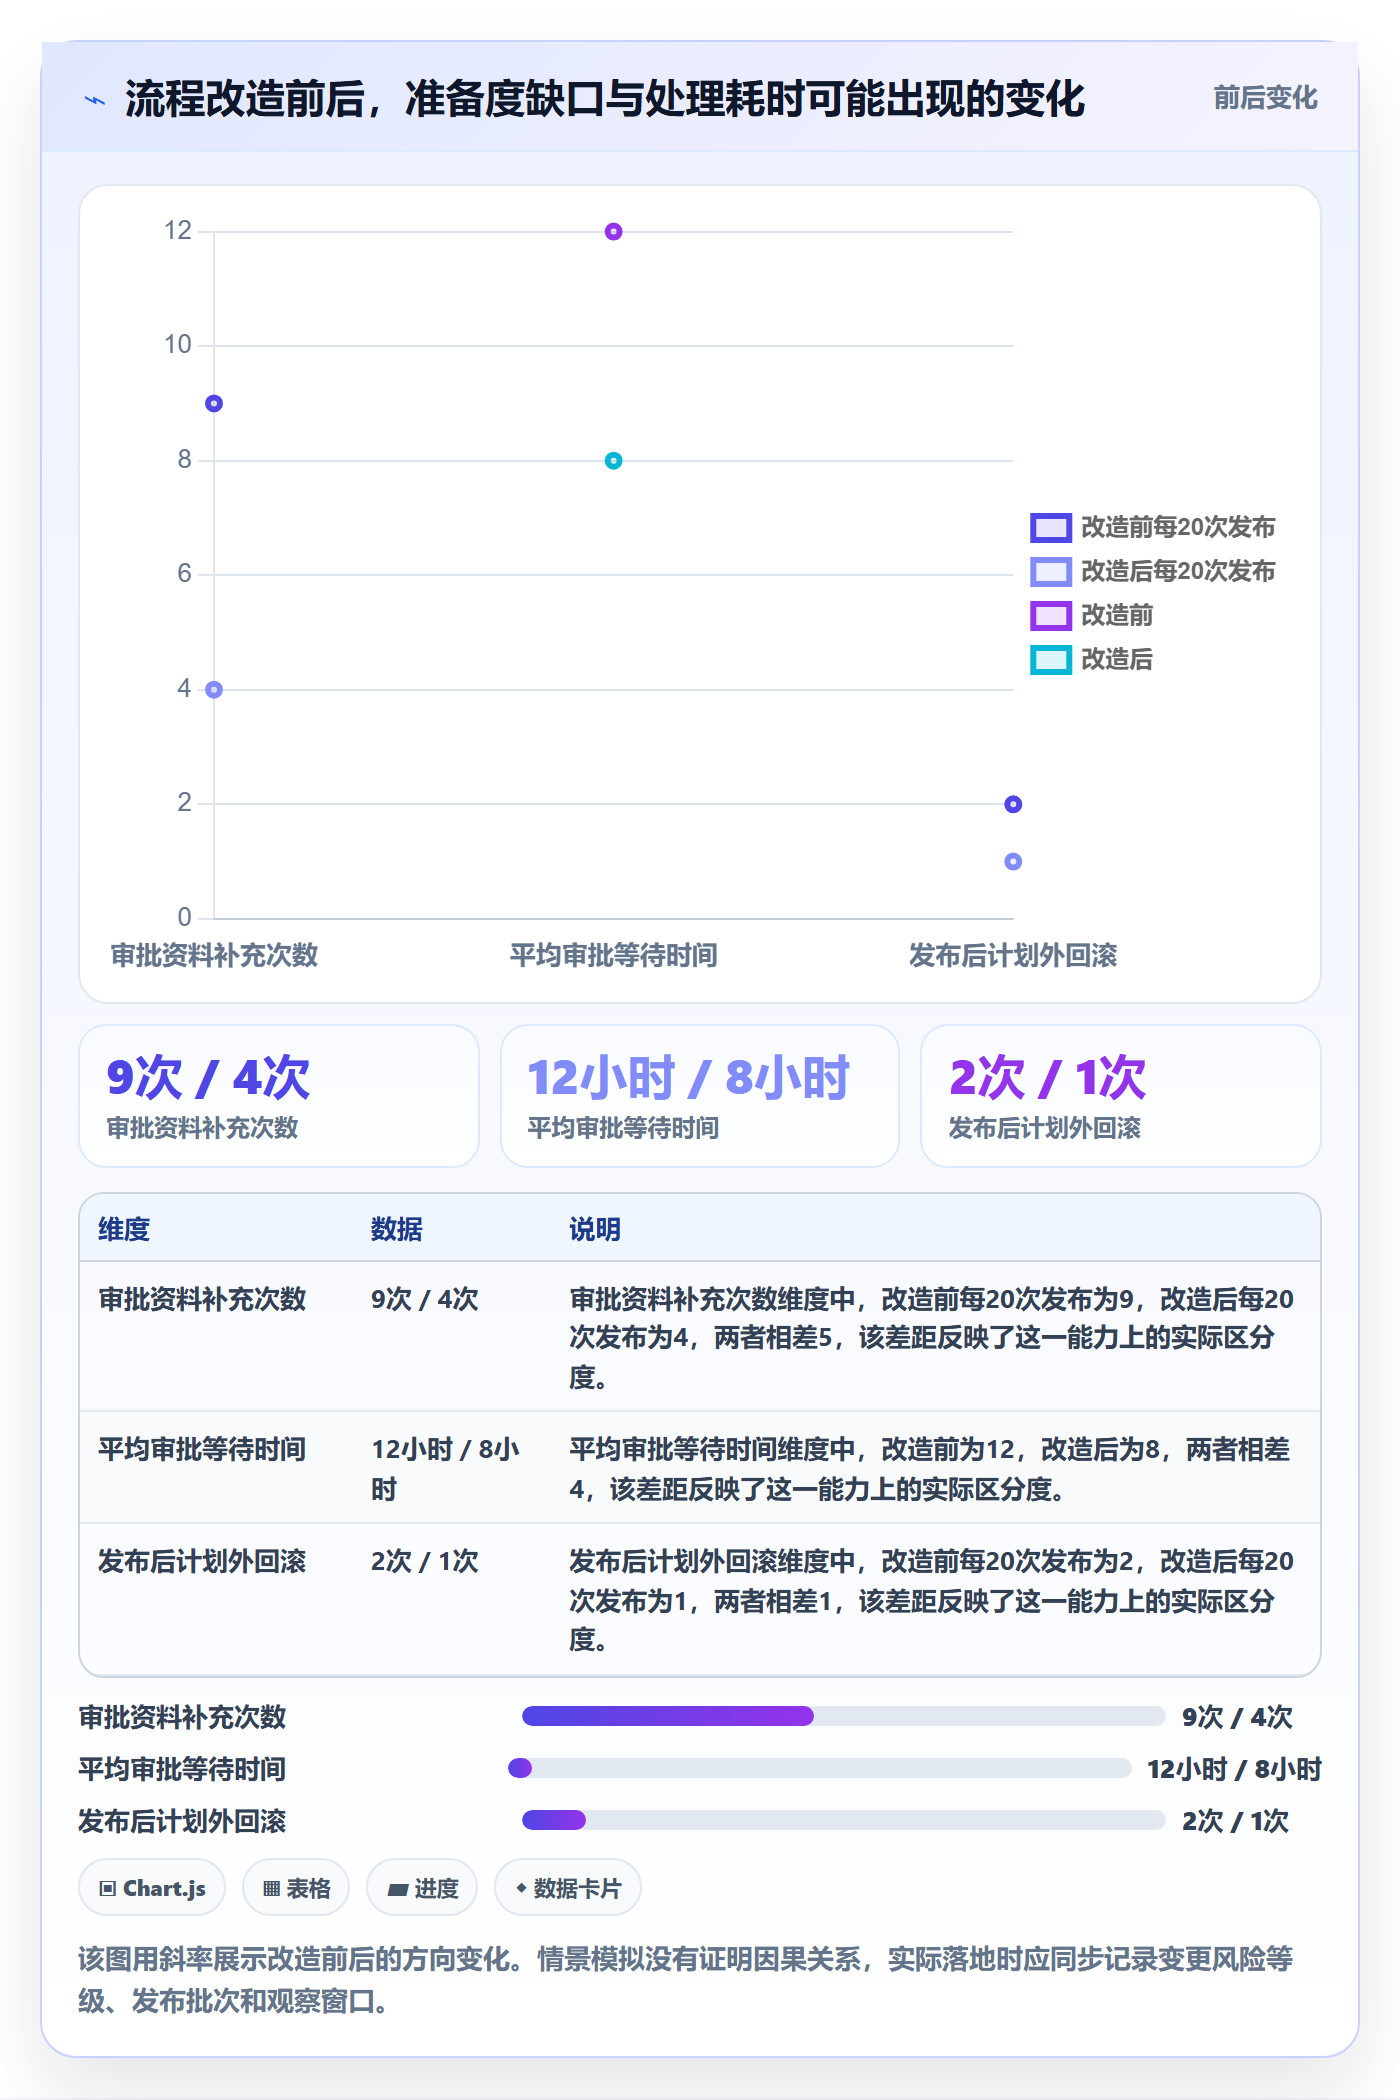Click the 说明 column header
Viewport: 1400px width, 2100px height.
[x=595, y=1229]
